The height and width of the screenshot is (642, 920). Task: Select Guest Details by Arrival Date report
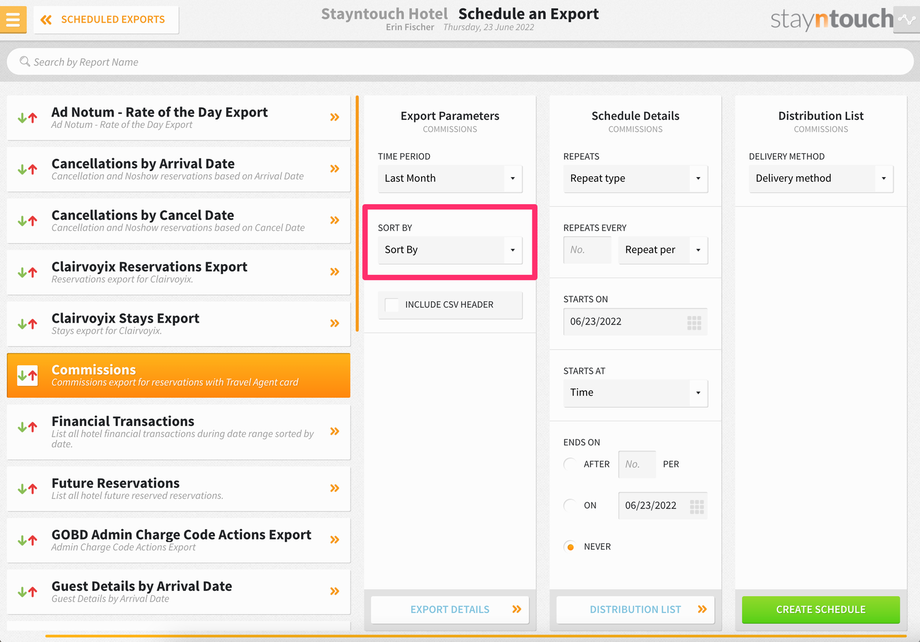click(178, 592)
